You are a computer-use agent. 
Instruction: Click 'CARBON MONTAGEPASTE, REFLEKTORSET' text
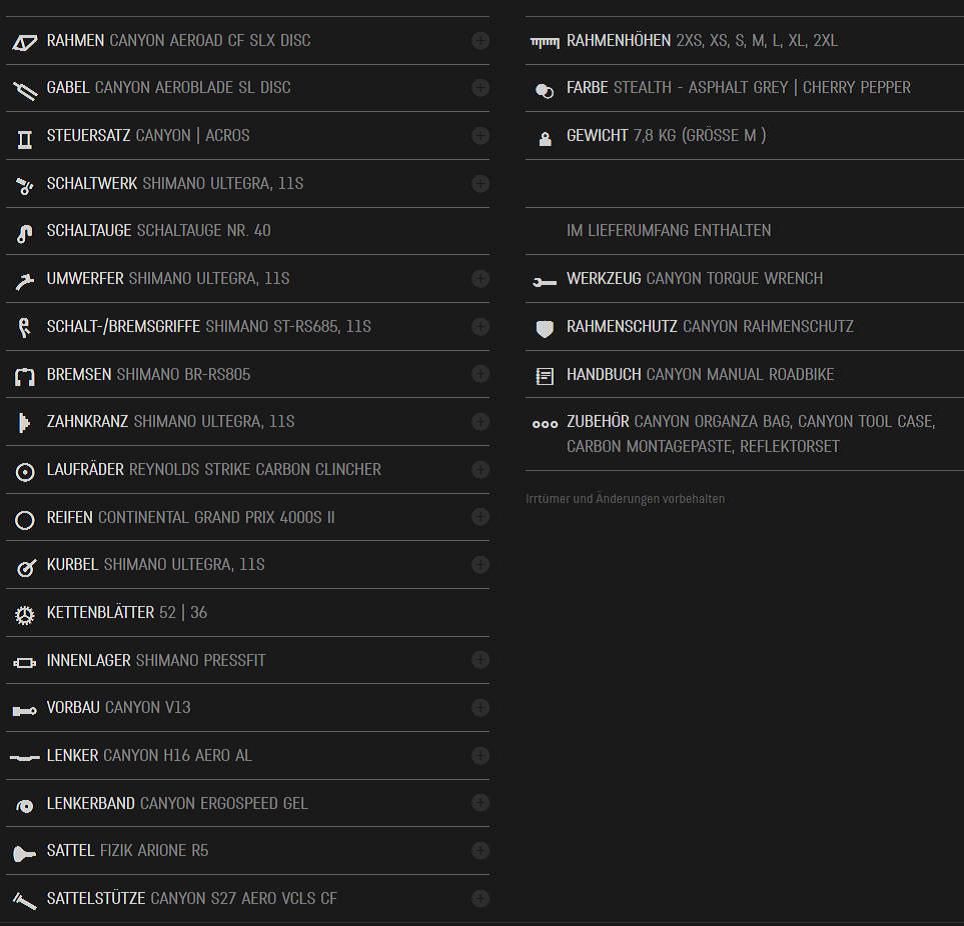703,446
